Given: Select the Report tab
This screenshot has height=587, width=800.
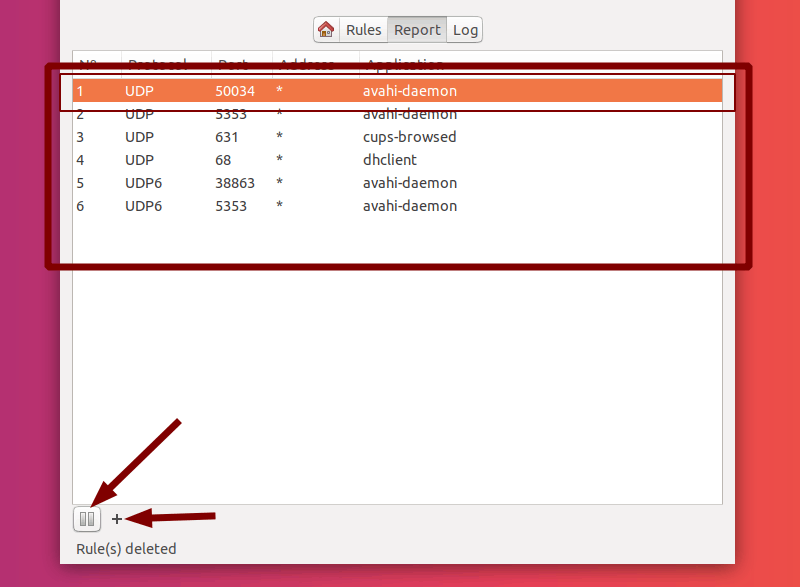Looking at the screenshot, I should pos(417,29).
